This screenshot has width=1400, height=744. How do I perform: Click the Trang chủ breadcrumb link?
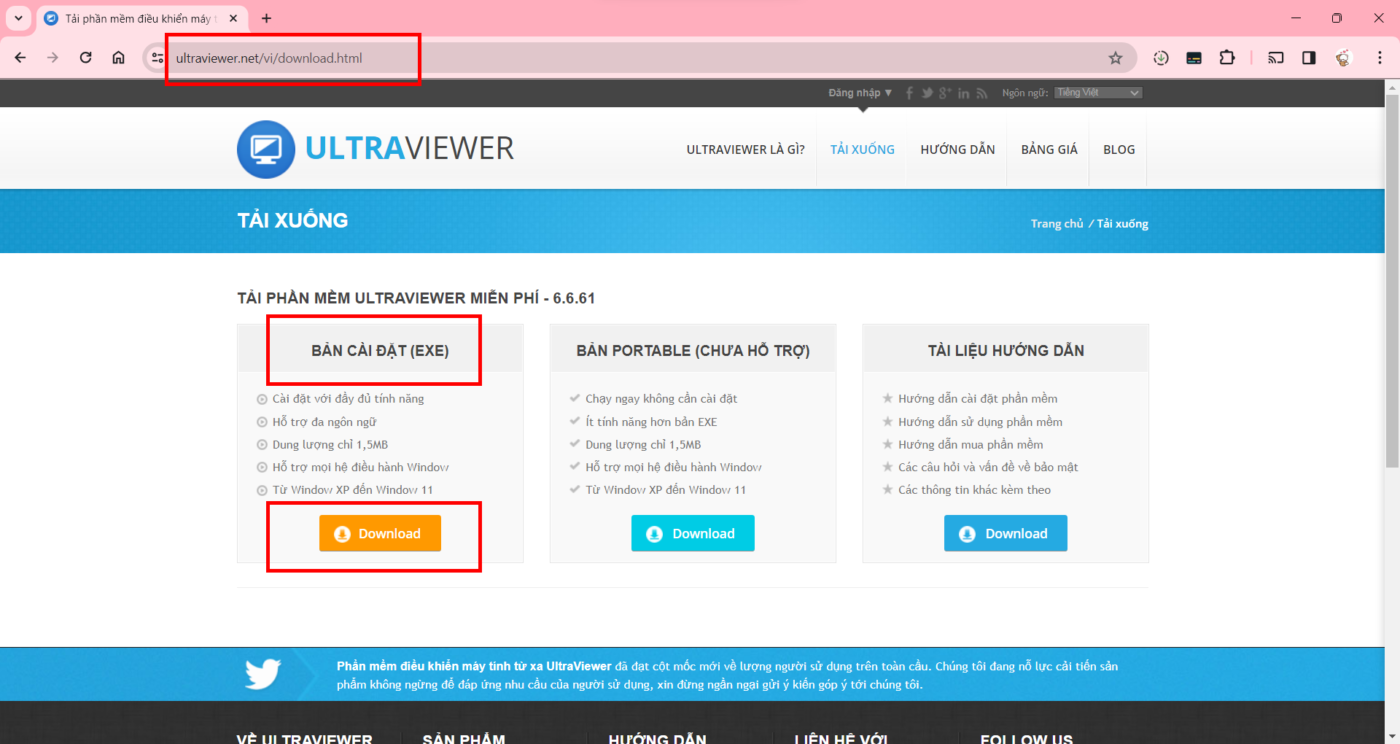coord(1057,224)
